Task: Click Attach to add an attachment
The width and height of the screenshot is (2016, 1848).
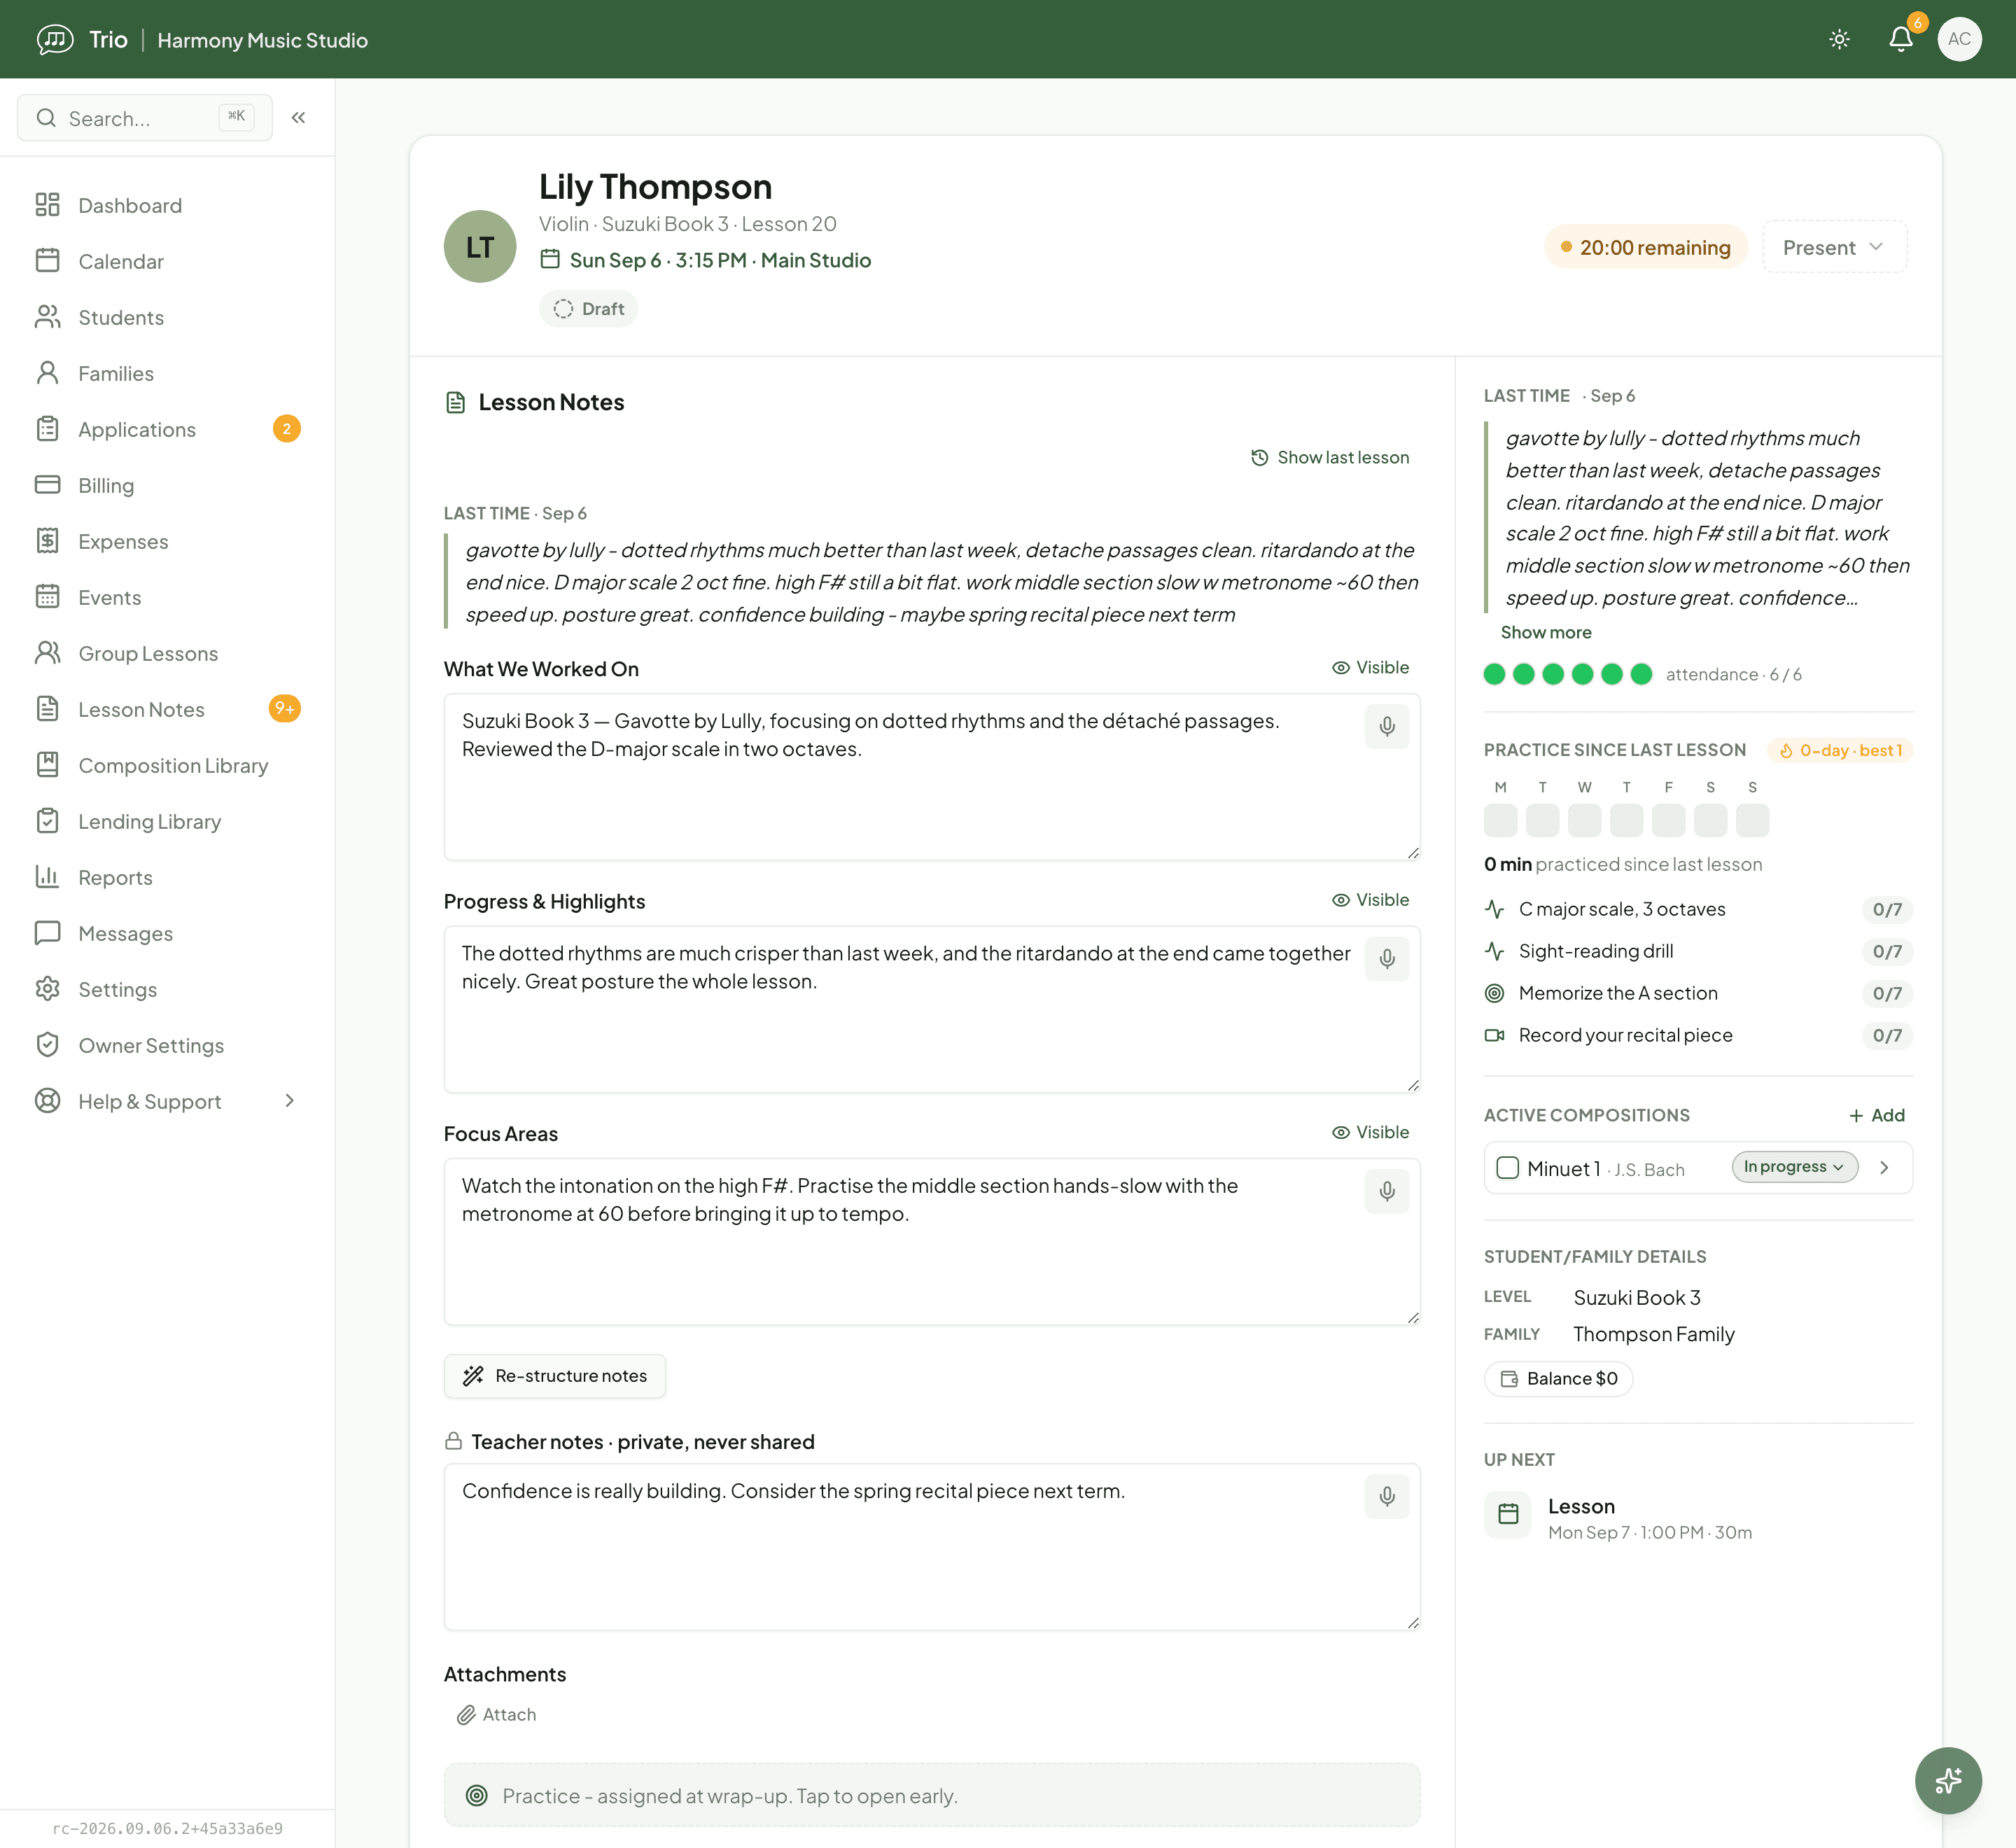Action: tap(497, 1714)
